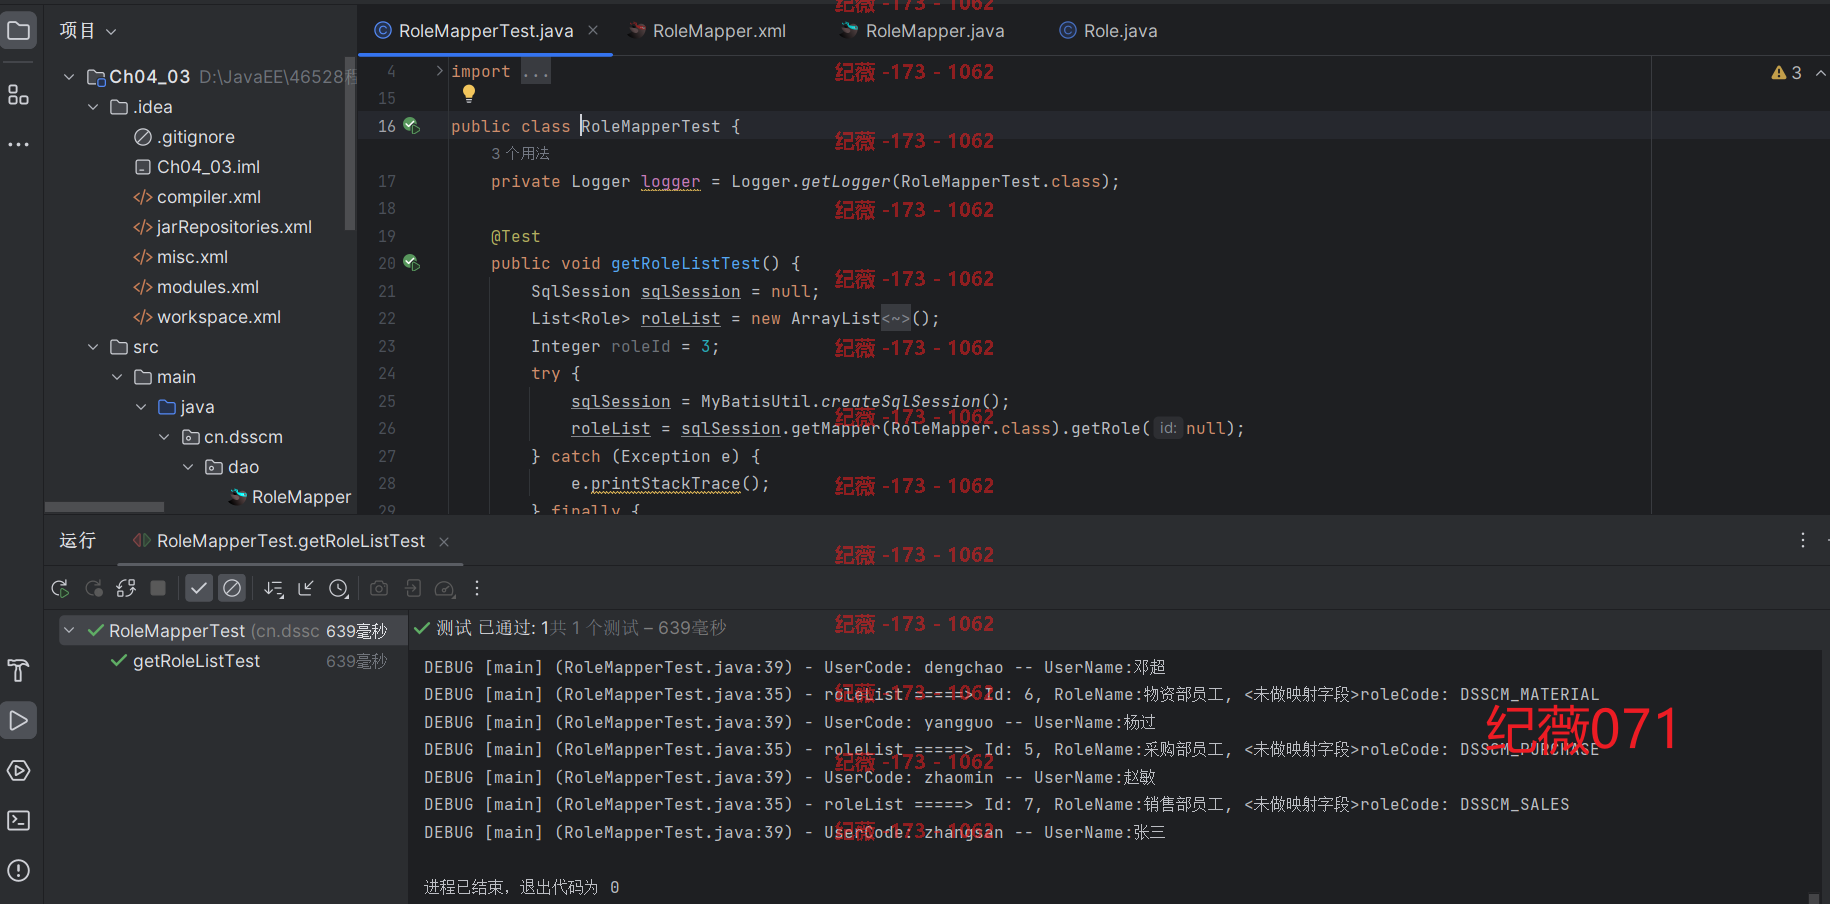Click the screenshot camera icon in run toolbar
1830x904 pixels.
pyautogui.click(x=379, y=588)
